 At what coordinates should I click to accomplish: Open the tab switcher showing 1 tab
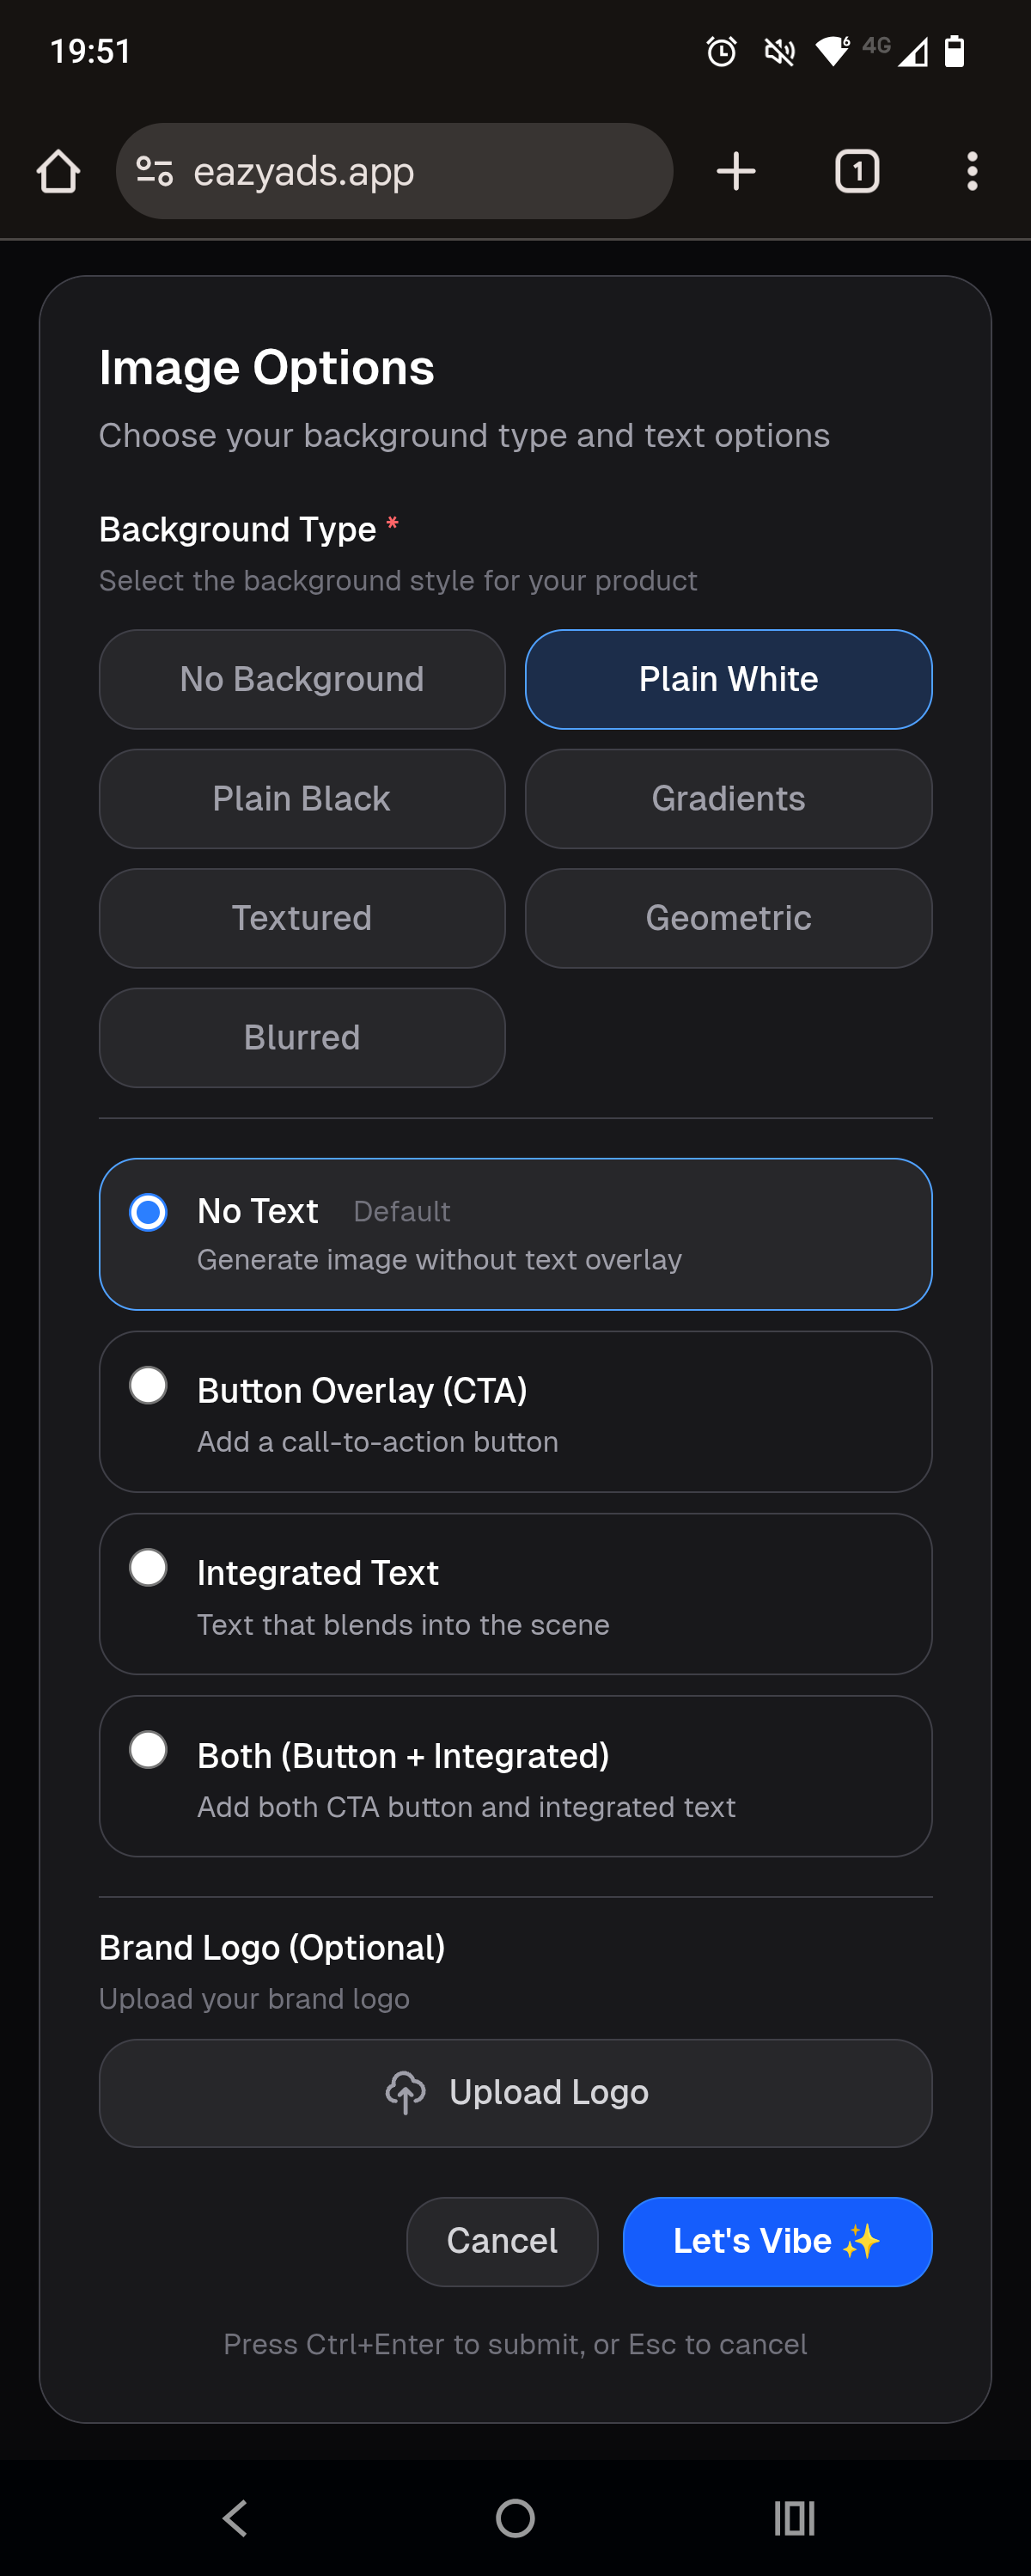pyautogui.click(x=856, y=170)
